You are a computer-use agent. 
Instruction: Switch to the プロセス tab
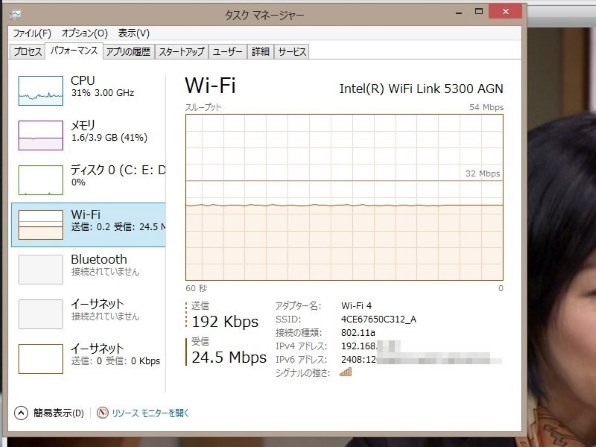(x=27, y=52)
